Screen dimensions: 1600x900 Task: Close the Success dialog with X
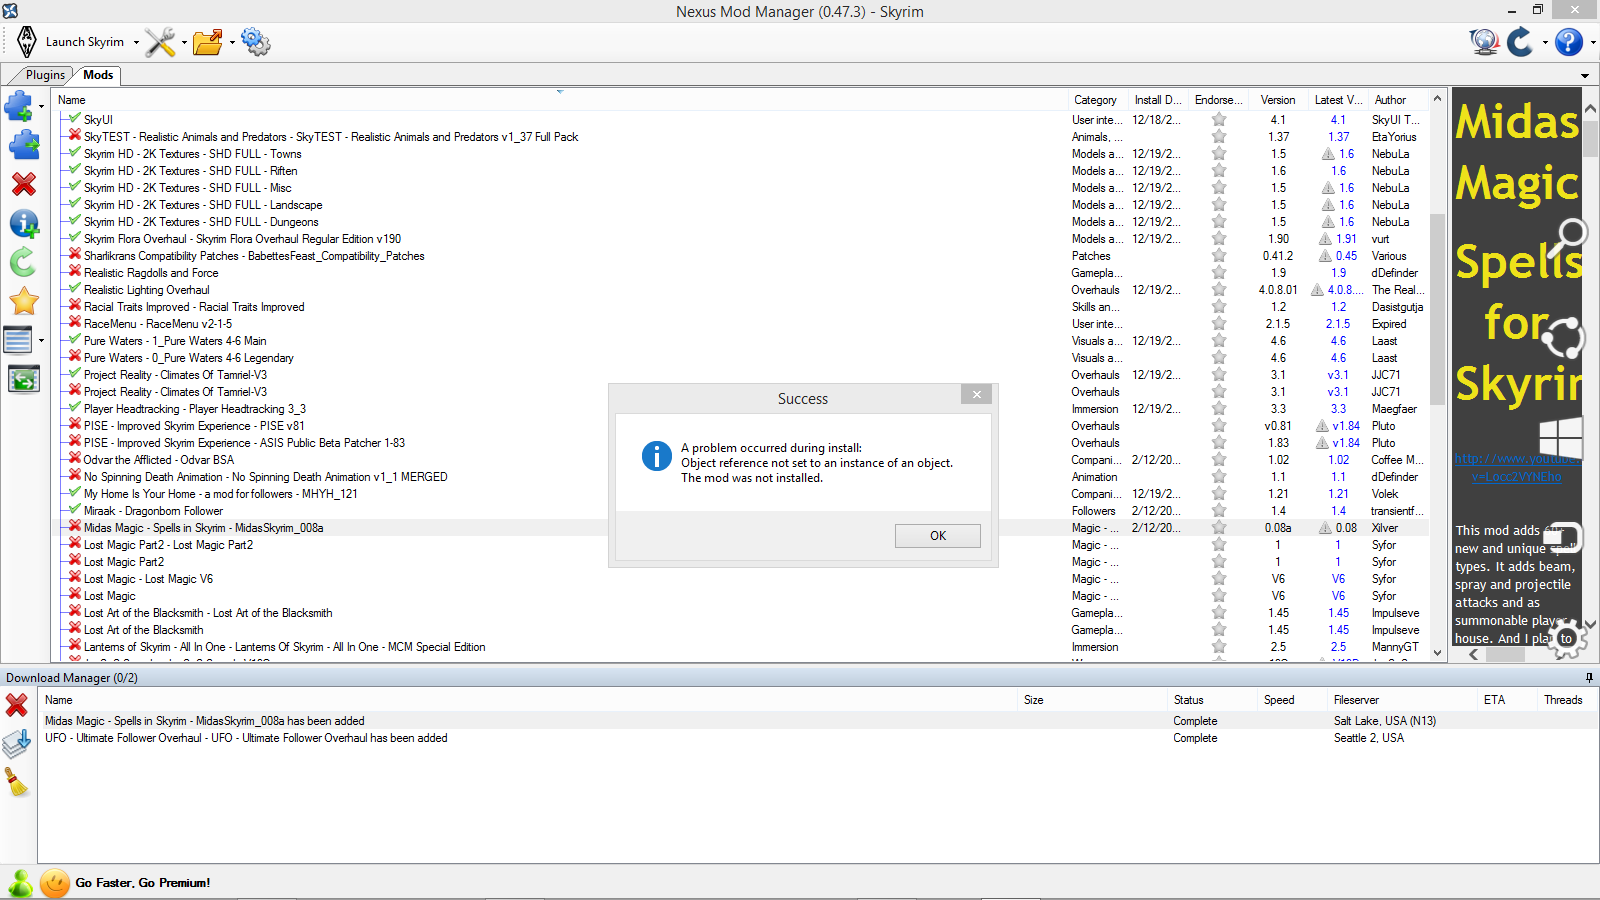coord(977,395)
